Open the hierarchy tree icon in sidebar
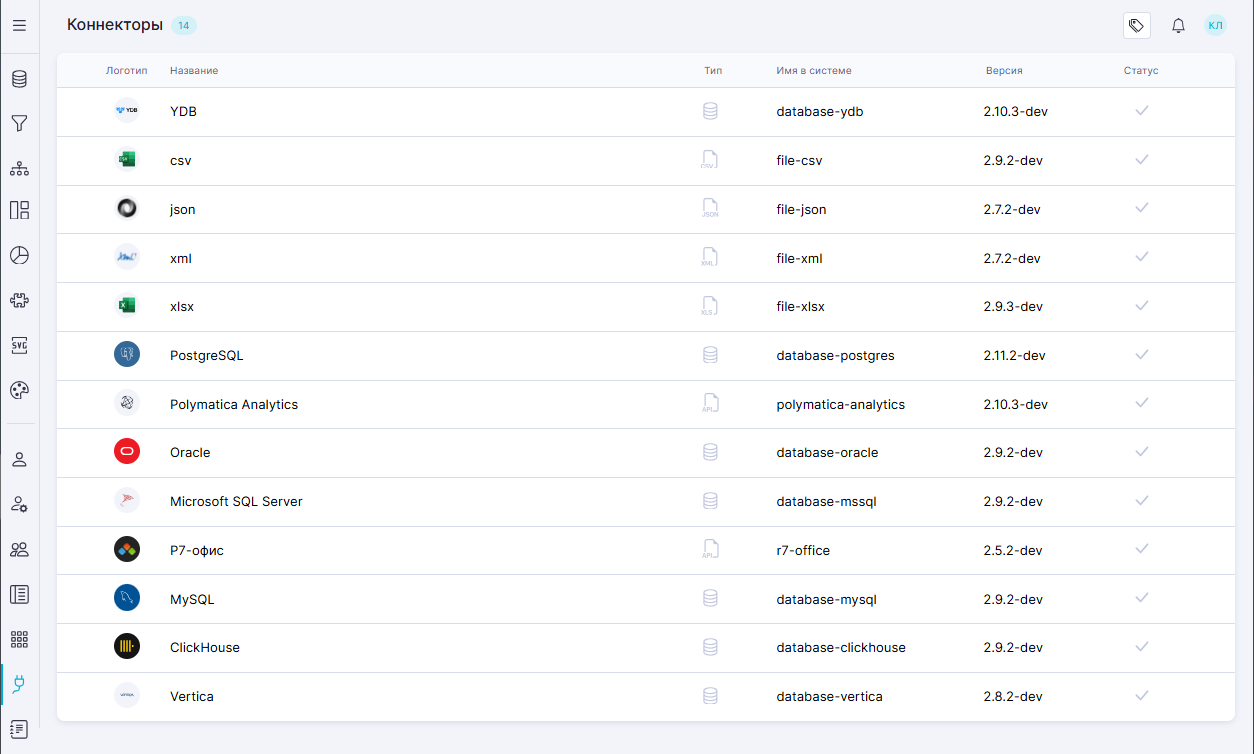This screenshot has height=754, width=1254. tap(19, 168)
